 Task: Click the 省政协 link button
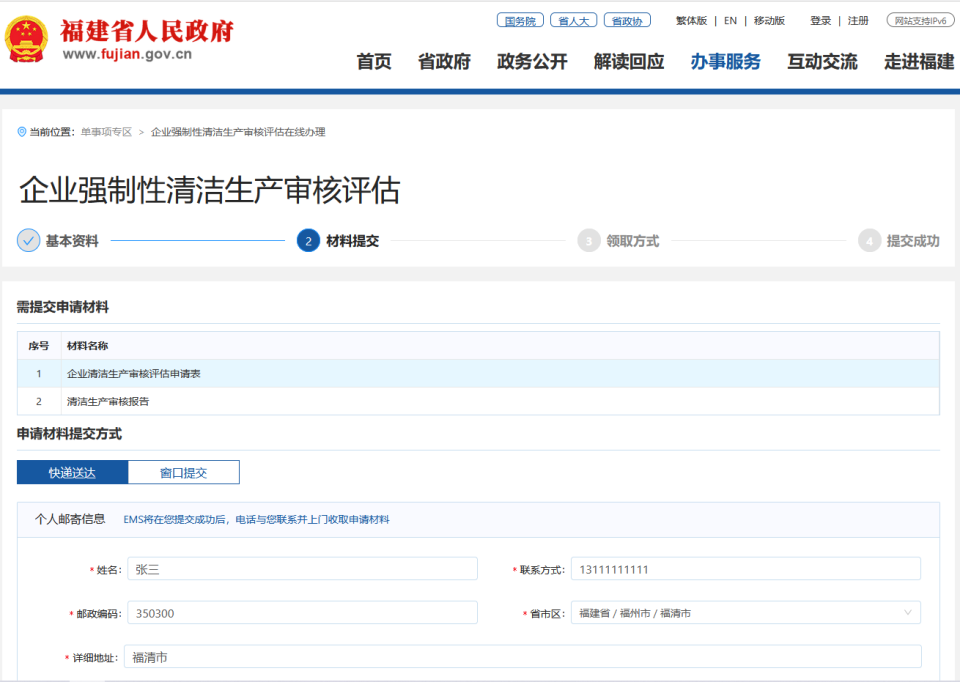[x=627, y=20]
